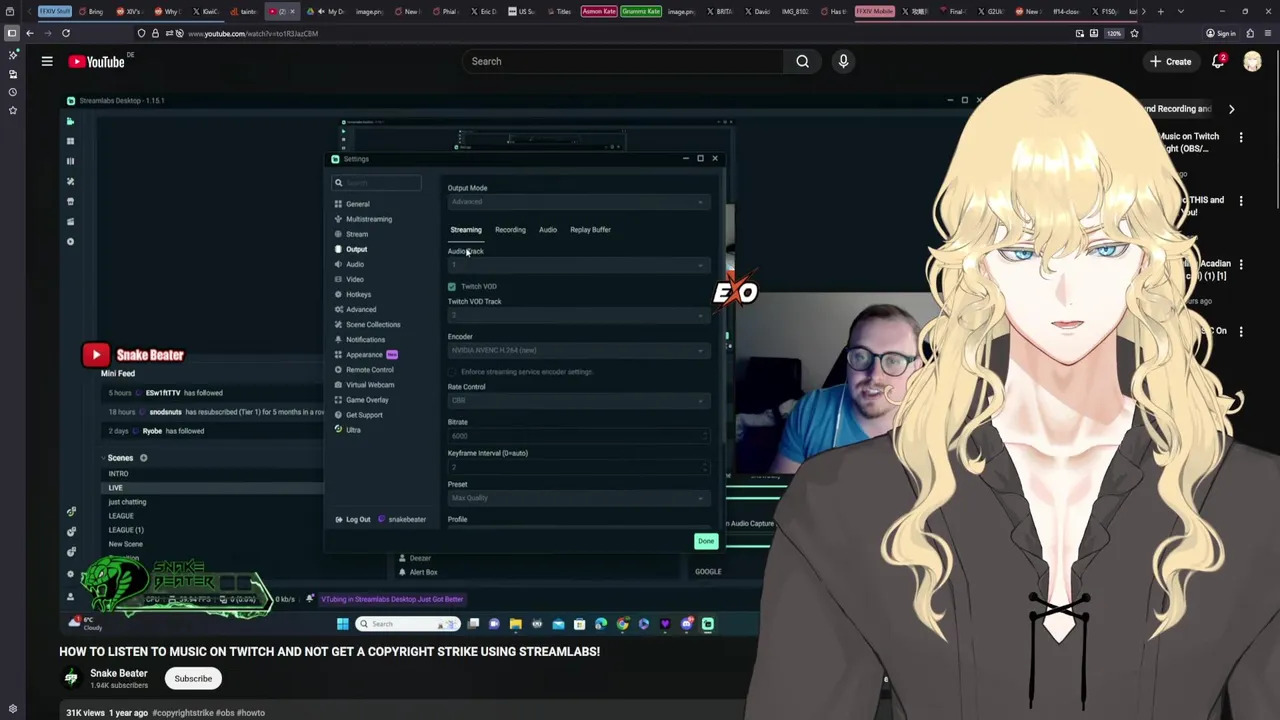Click the #copyrightstrike hashtag
Screen dimensions: 1280x720
point(182,713)
